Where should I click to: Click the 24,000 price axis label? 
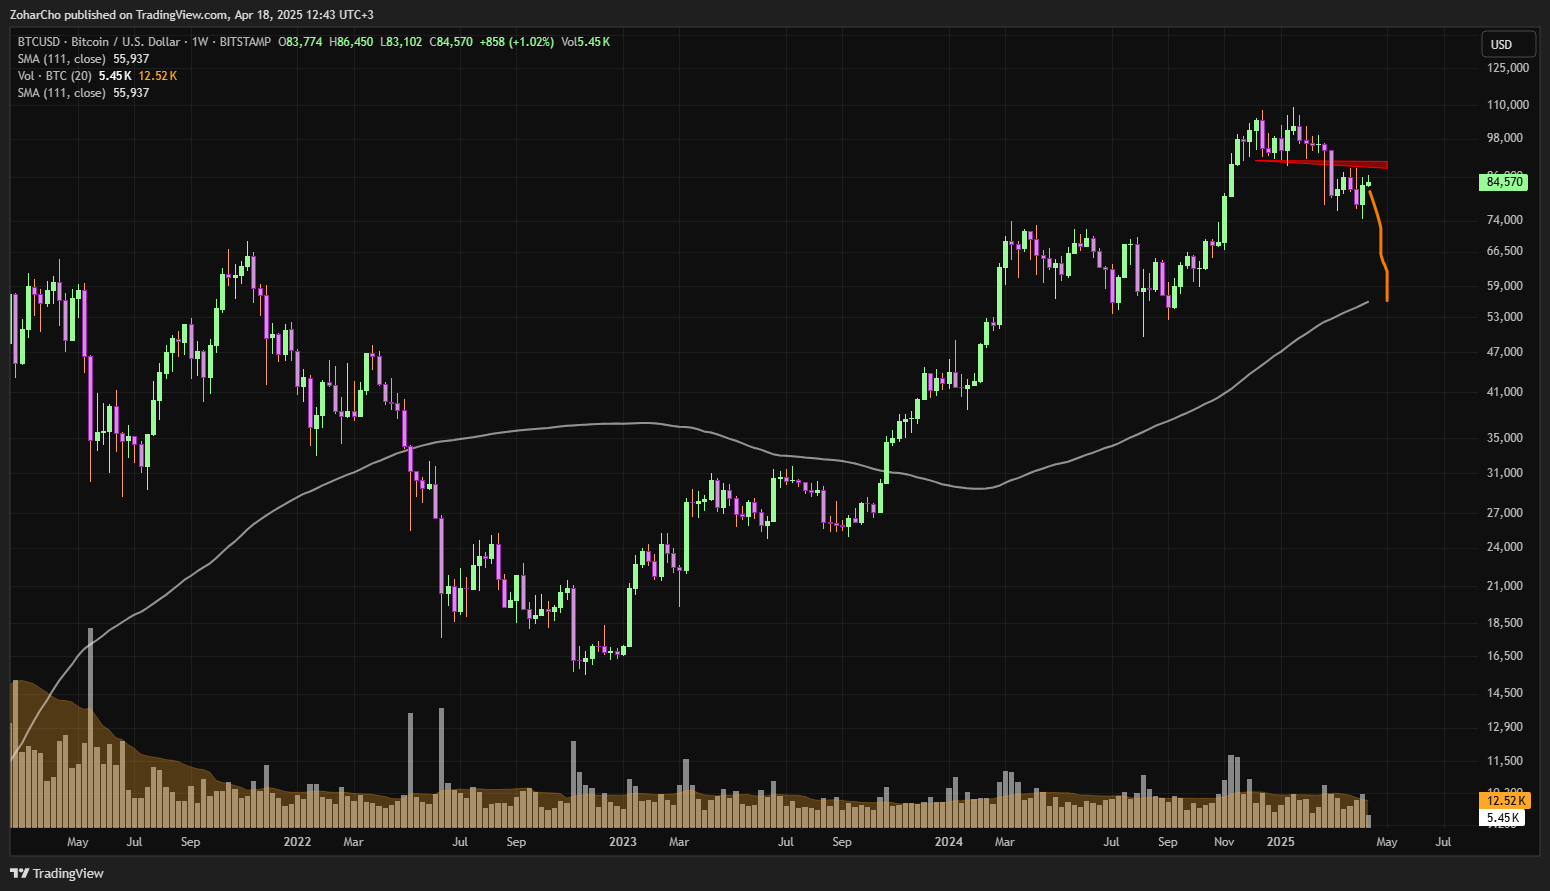[1505, 547]
